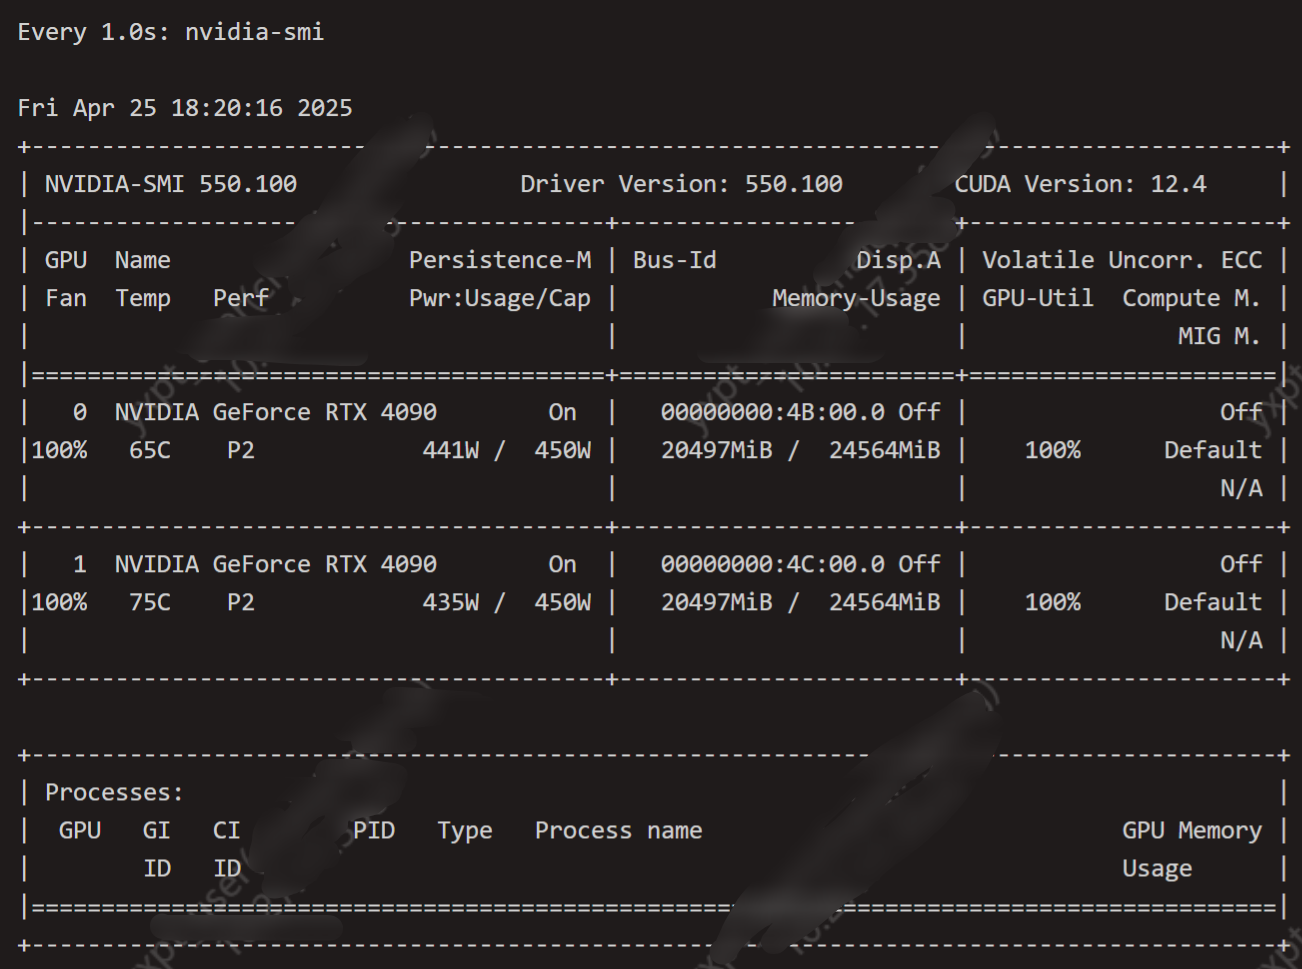Image resolution: width=1302 pixels, height=969 pixels.
Task: Click the 'Process name' column header
Action: (619, 830)
